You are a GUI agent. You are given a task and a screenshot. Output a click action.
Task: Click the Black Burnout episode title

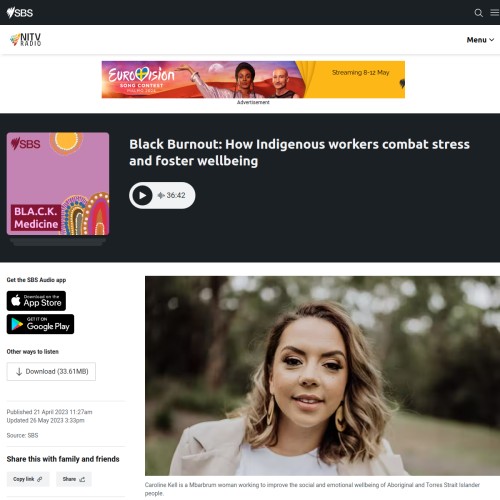point(299,152)
